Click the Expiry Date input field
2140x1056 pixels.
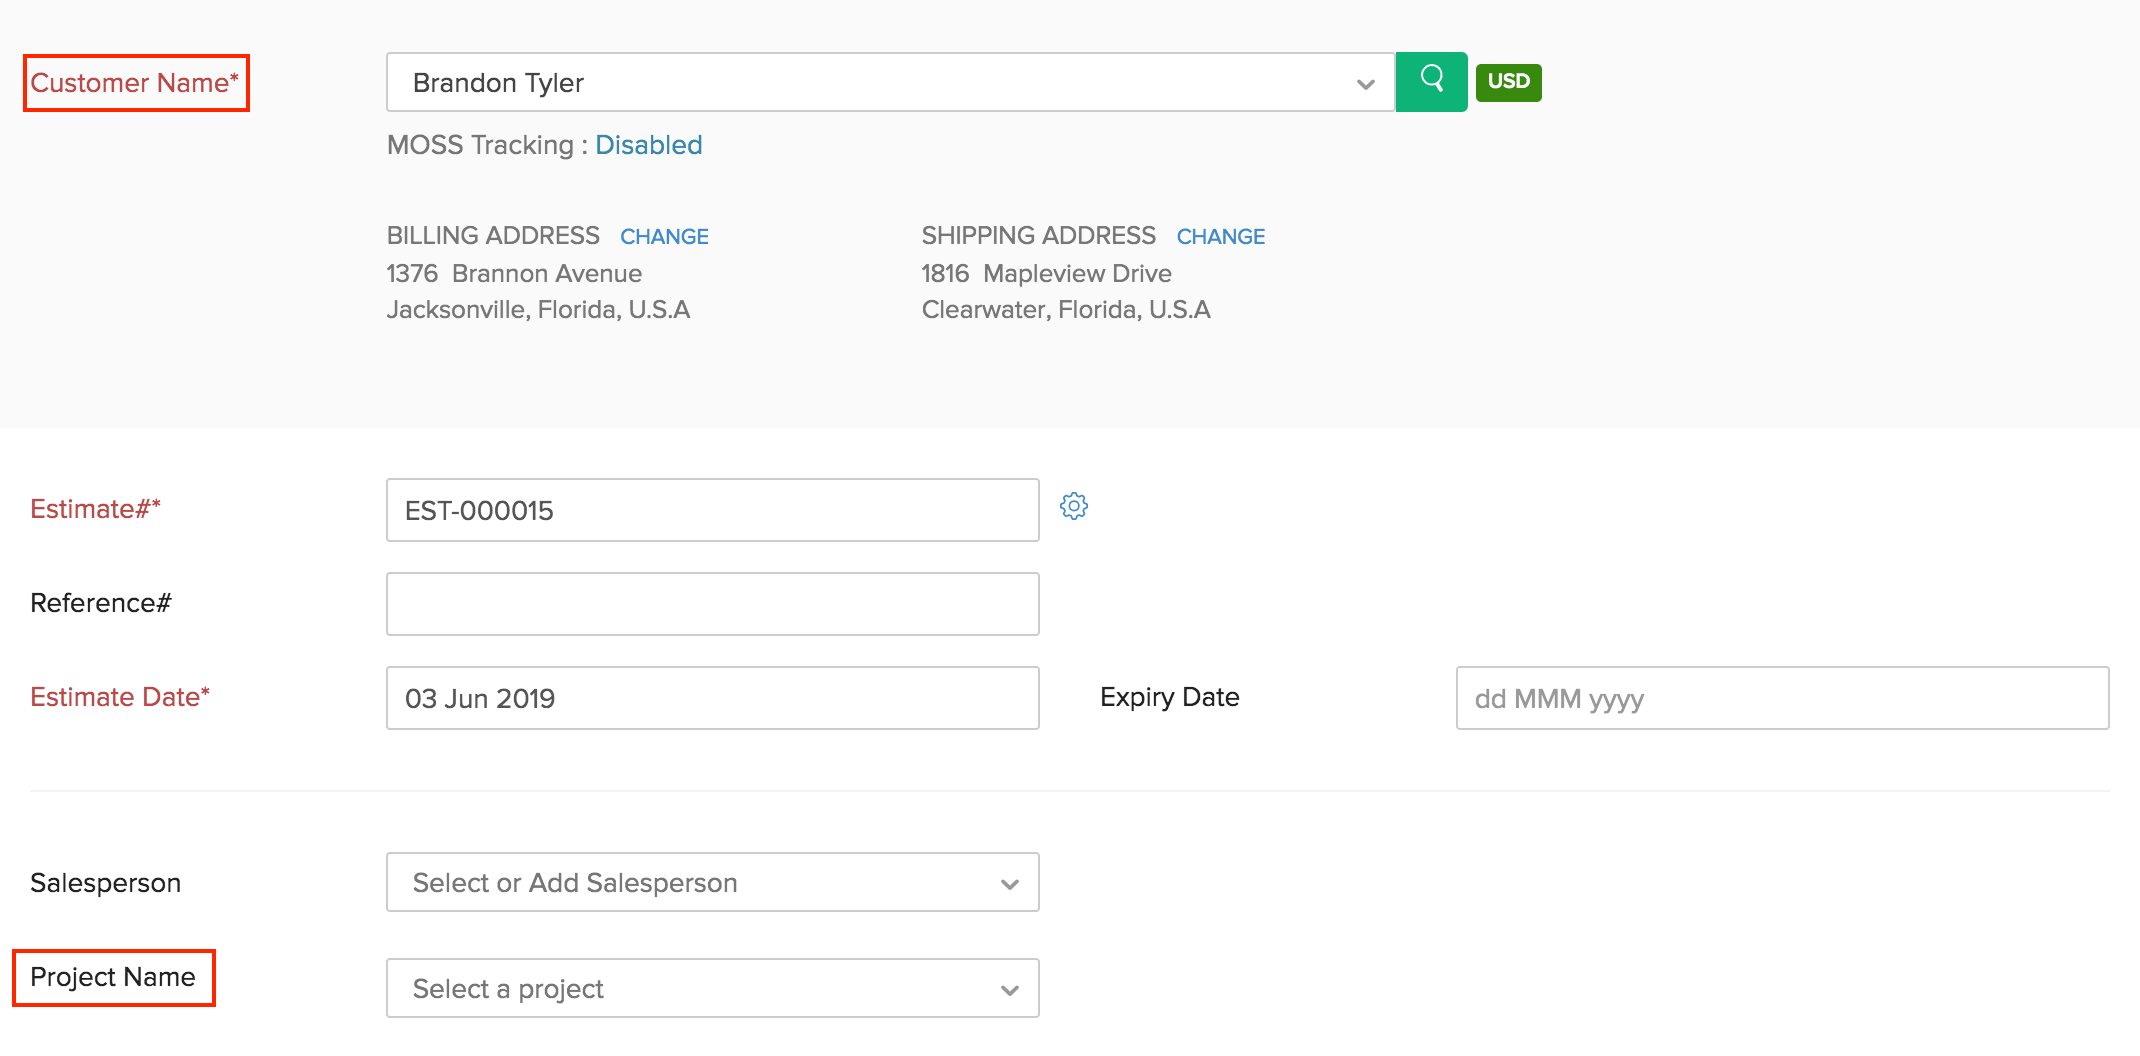(1782, 698)
